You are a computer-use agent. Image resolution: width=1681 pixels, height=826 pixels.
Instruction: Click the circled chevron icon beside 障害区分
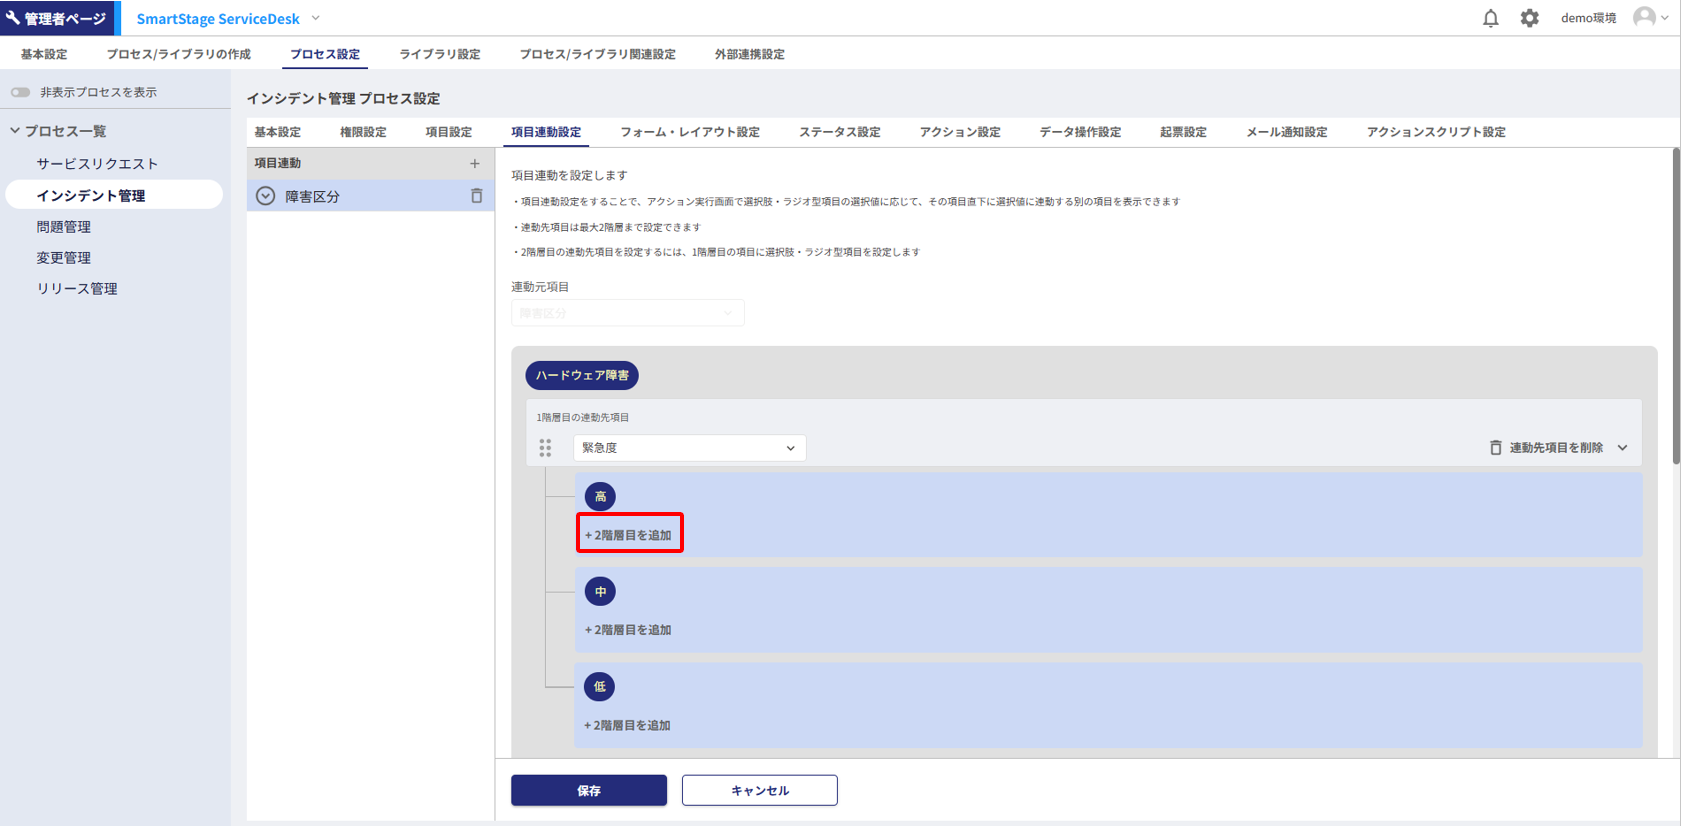tap(266, 196)
